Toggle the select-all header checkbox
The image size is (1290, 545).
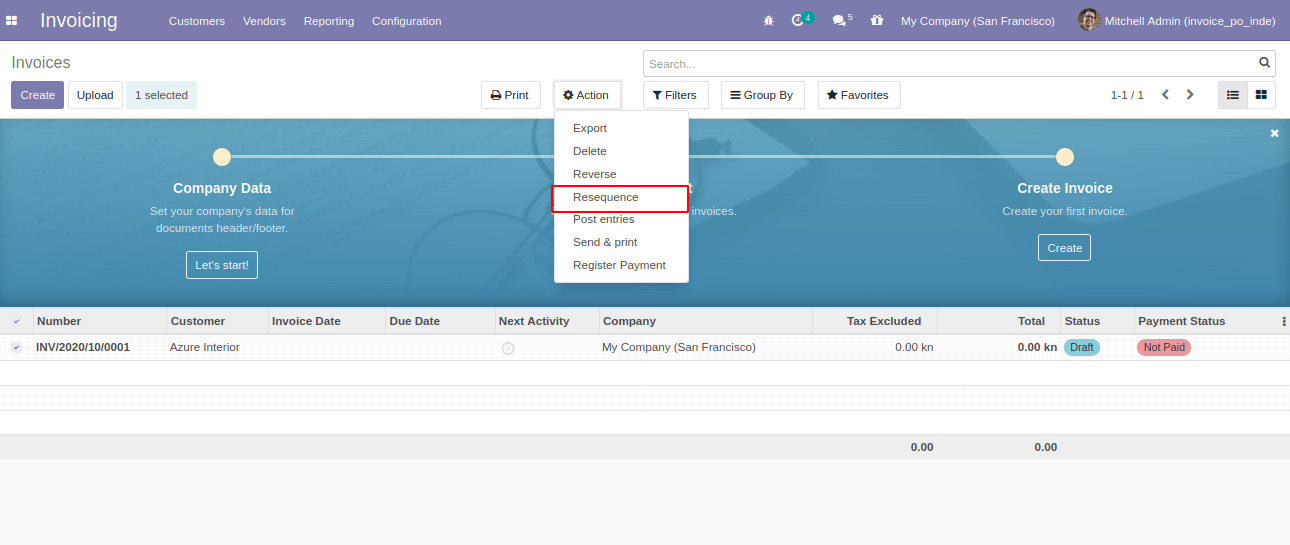[x=16, y=322]
